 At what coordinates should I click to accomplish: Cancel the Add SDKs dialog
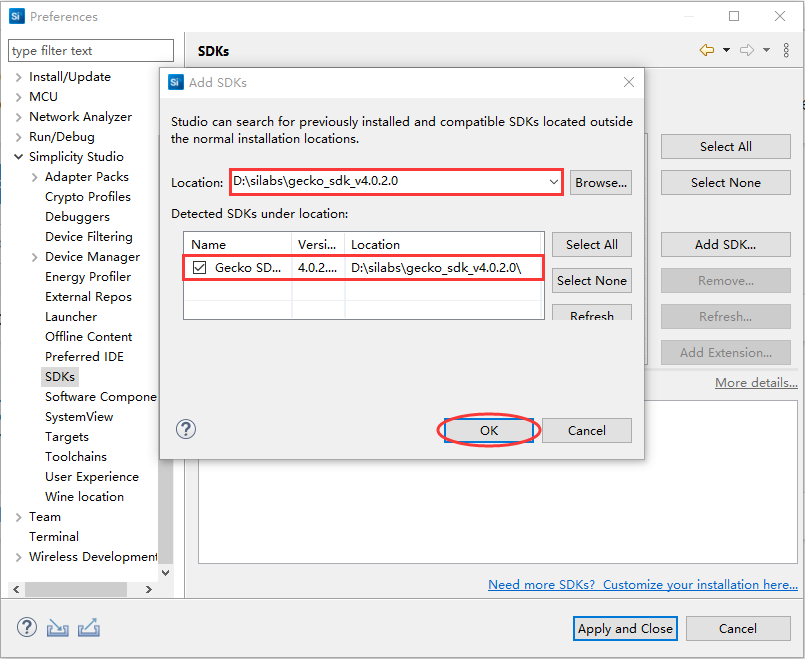tap(587, 430)
